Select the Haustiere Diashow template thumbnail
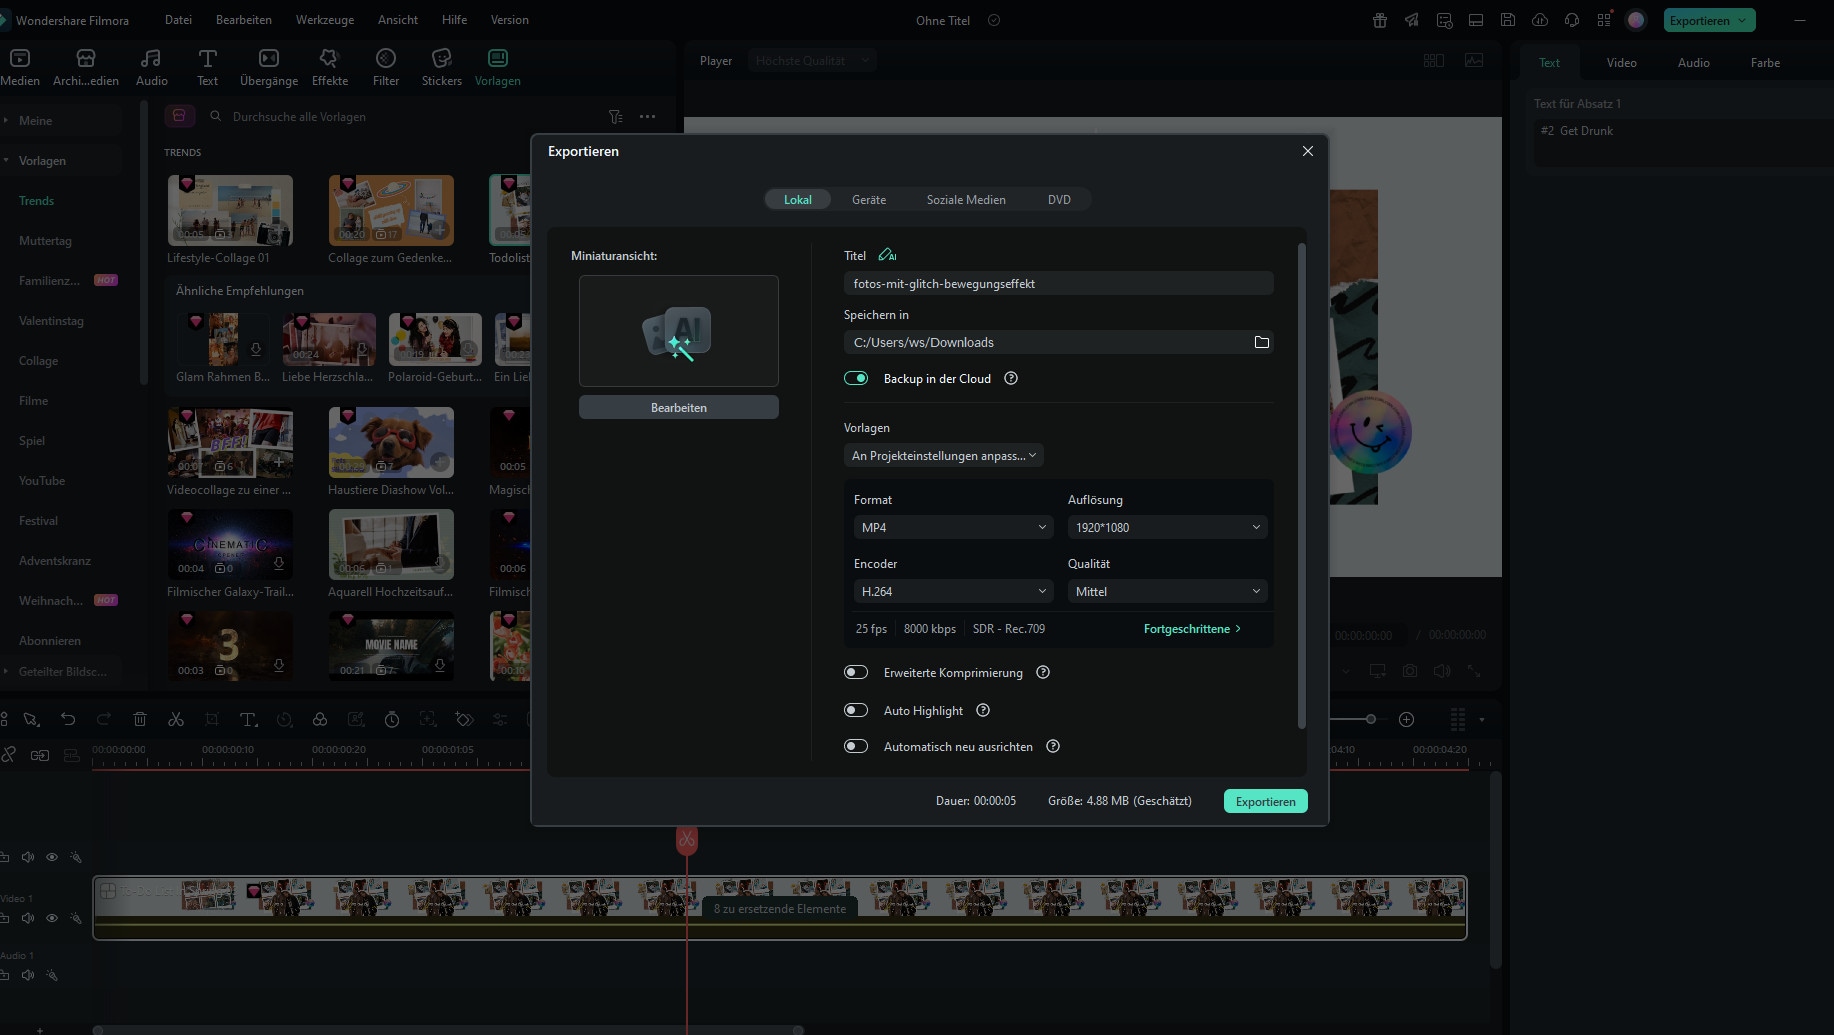1834x1035 pixels. 391,442
